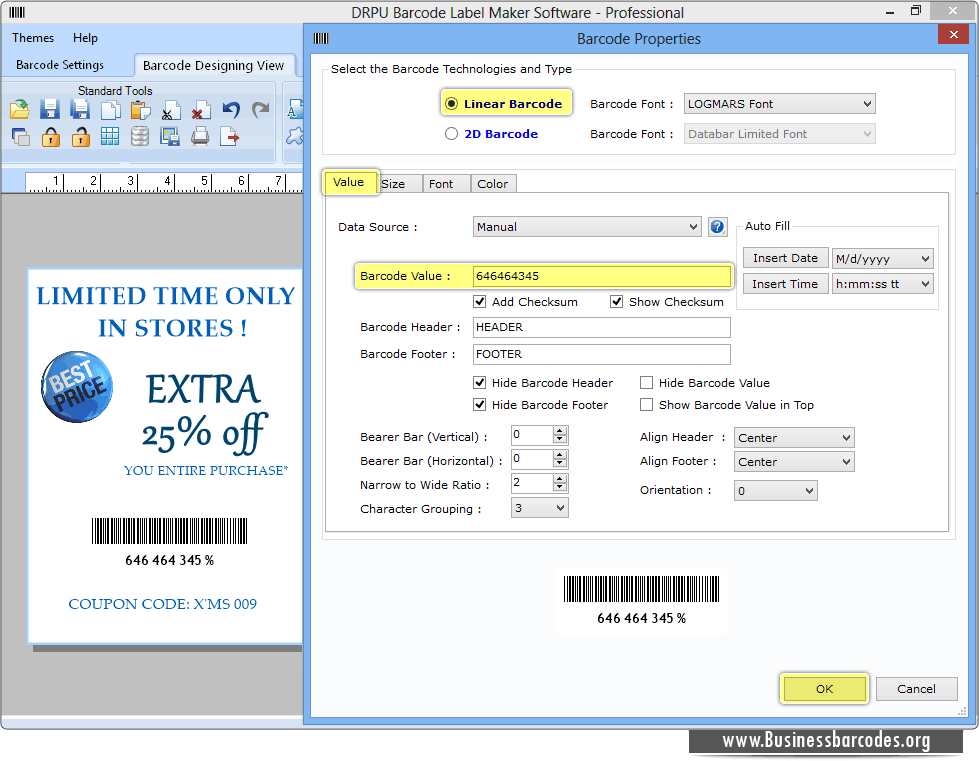Image resolution: width=979 pixels, height=761 pixels.
Task: Click the barcode icon in Barcode Properties title bar
Action: (x=321, y=39)
